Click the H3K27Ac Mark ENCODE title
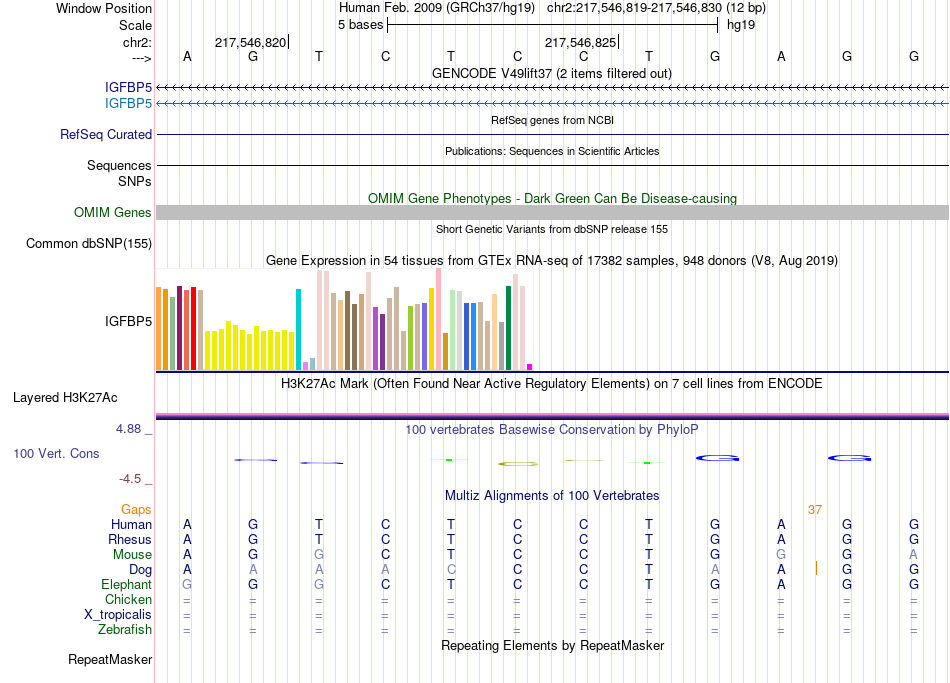Screen dimensions: 950x683 pyautogui.click(x=552, y=384)
